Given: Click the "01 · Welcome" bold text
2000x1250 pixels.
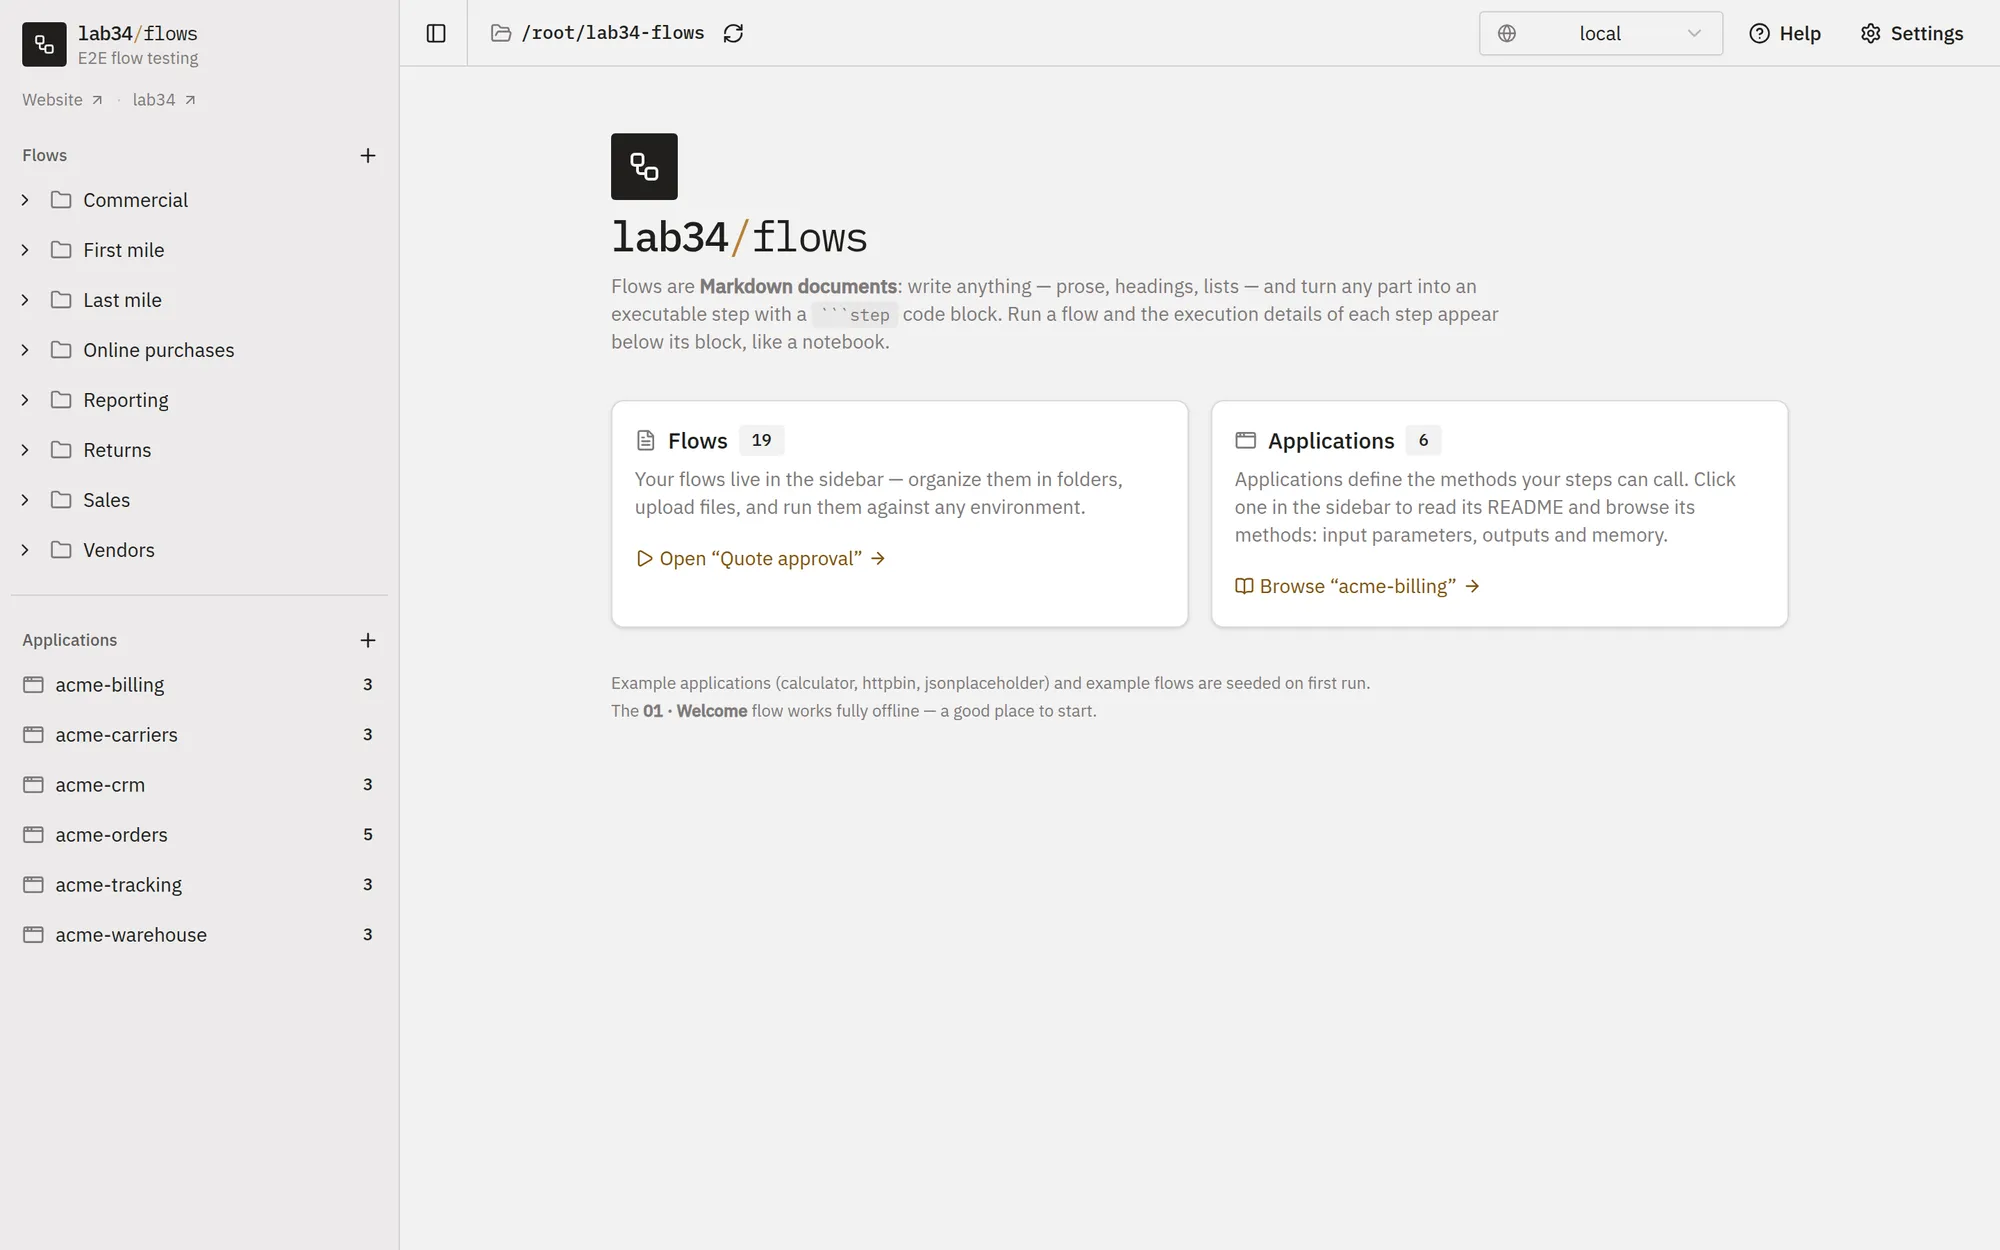Looking at the screenshot, I should 695,711.
